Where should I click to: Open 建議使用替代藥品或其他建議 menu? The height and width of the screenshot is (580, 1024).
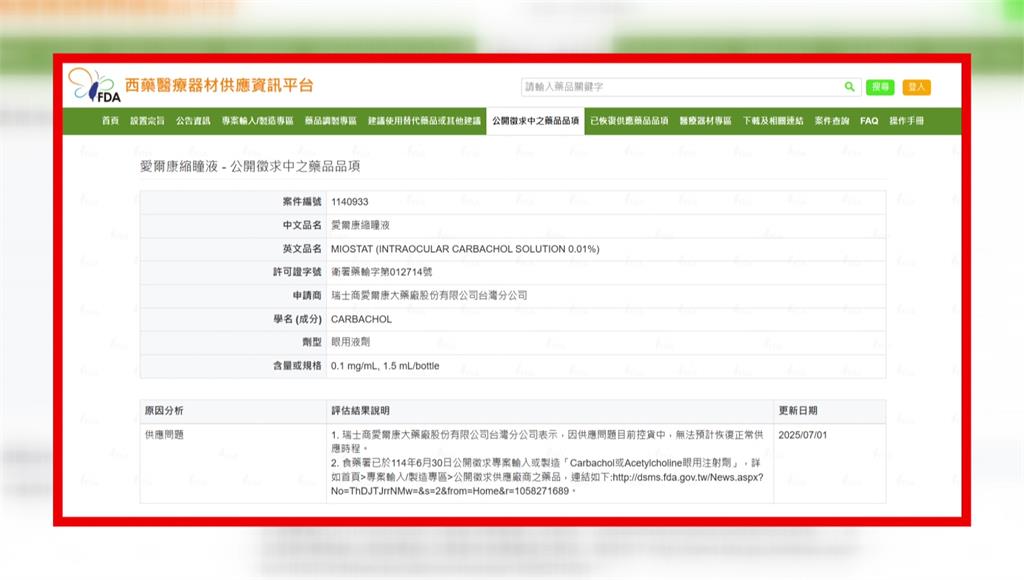click(424, 121)
